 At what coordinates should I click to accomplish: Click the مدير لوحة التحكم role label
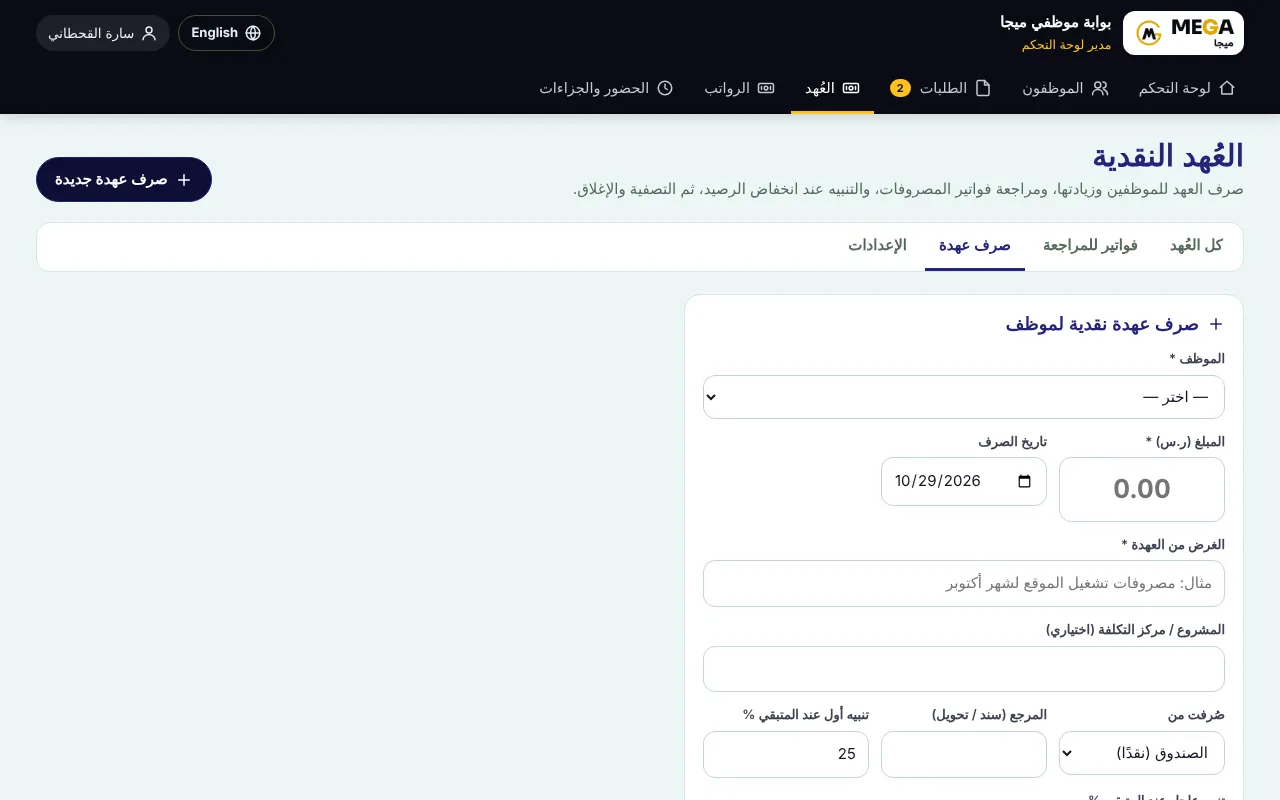1066,45
